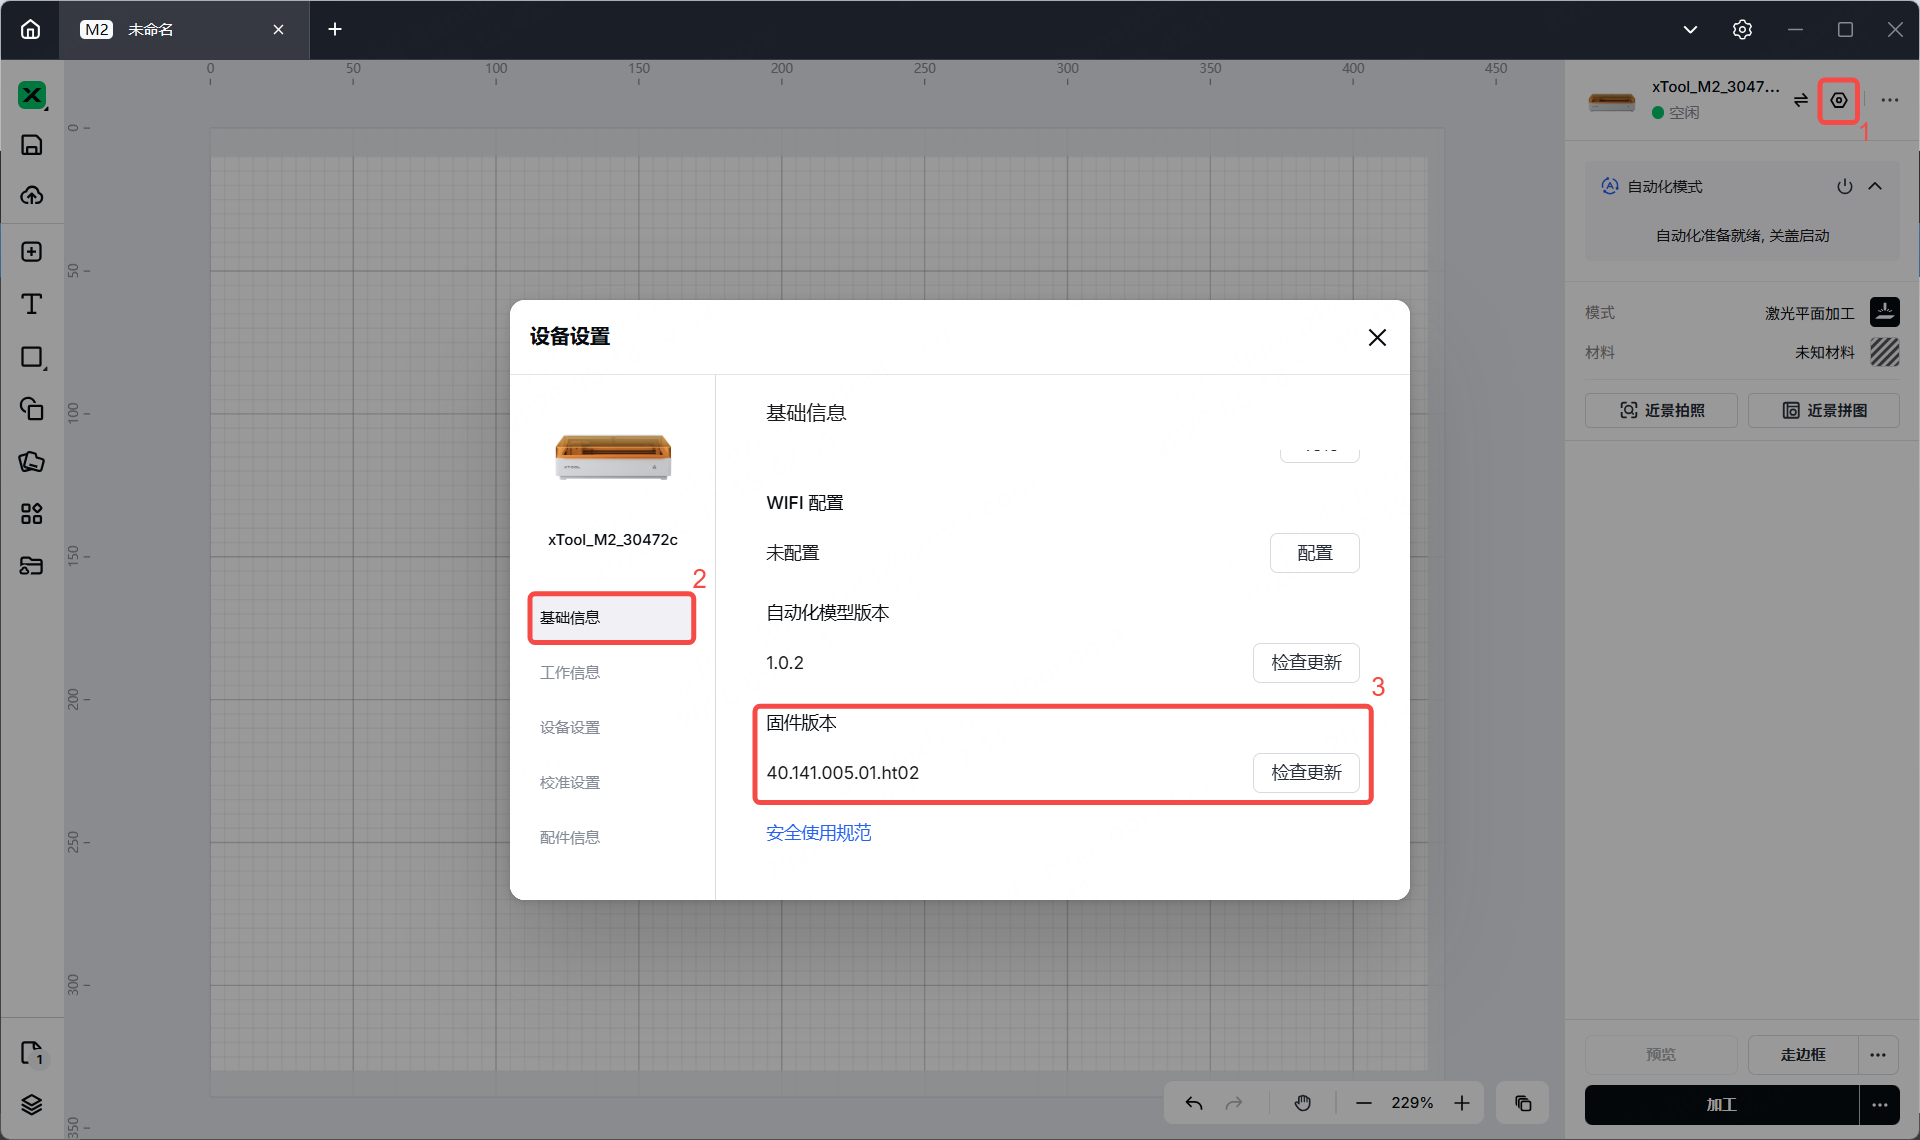Click the laser flat processing mode icon
The width and height of the screenshot is (1920, 1140).
pos(1885,312)
